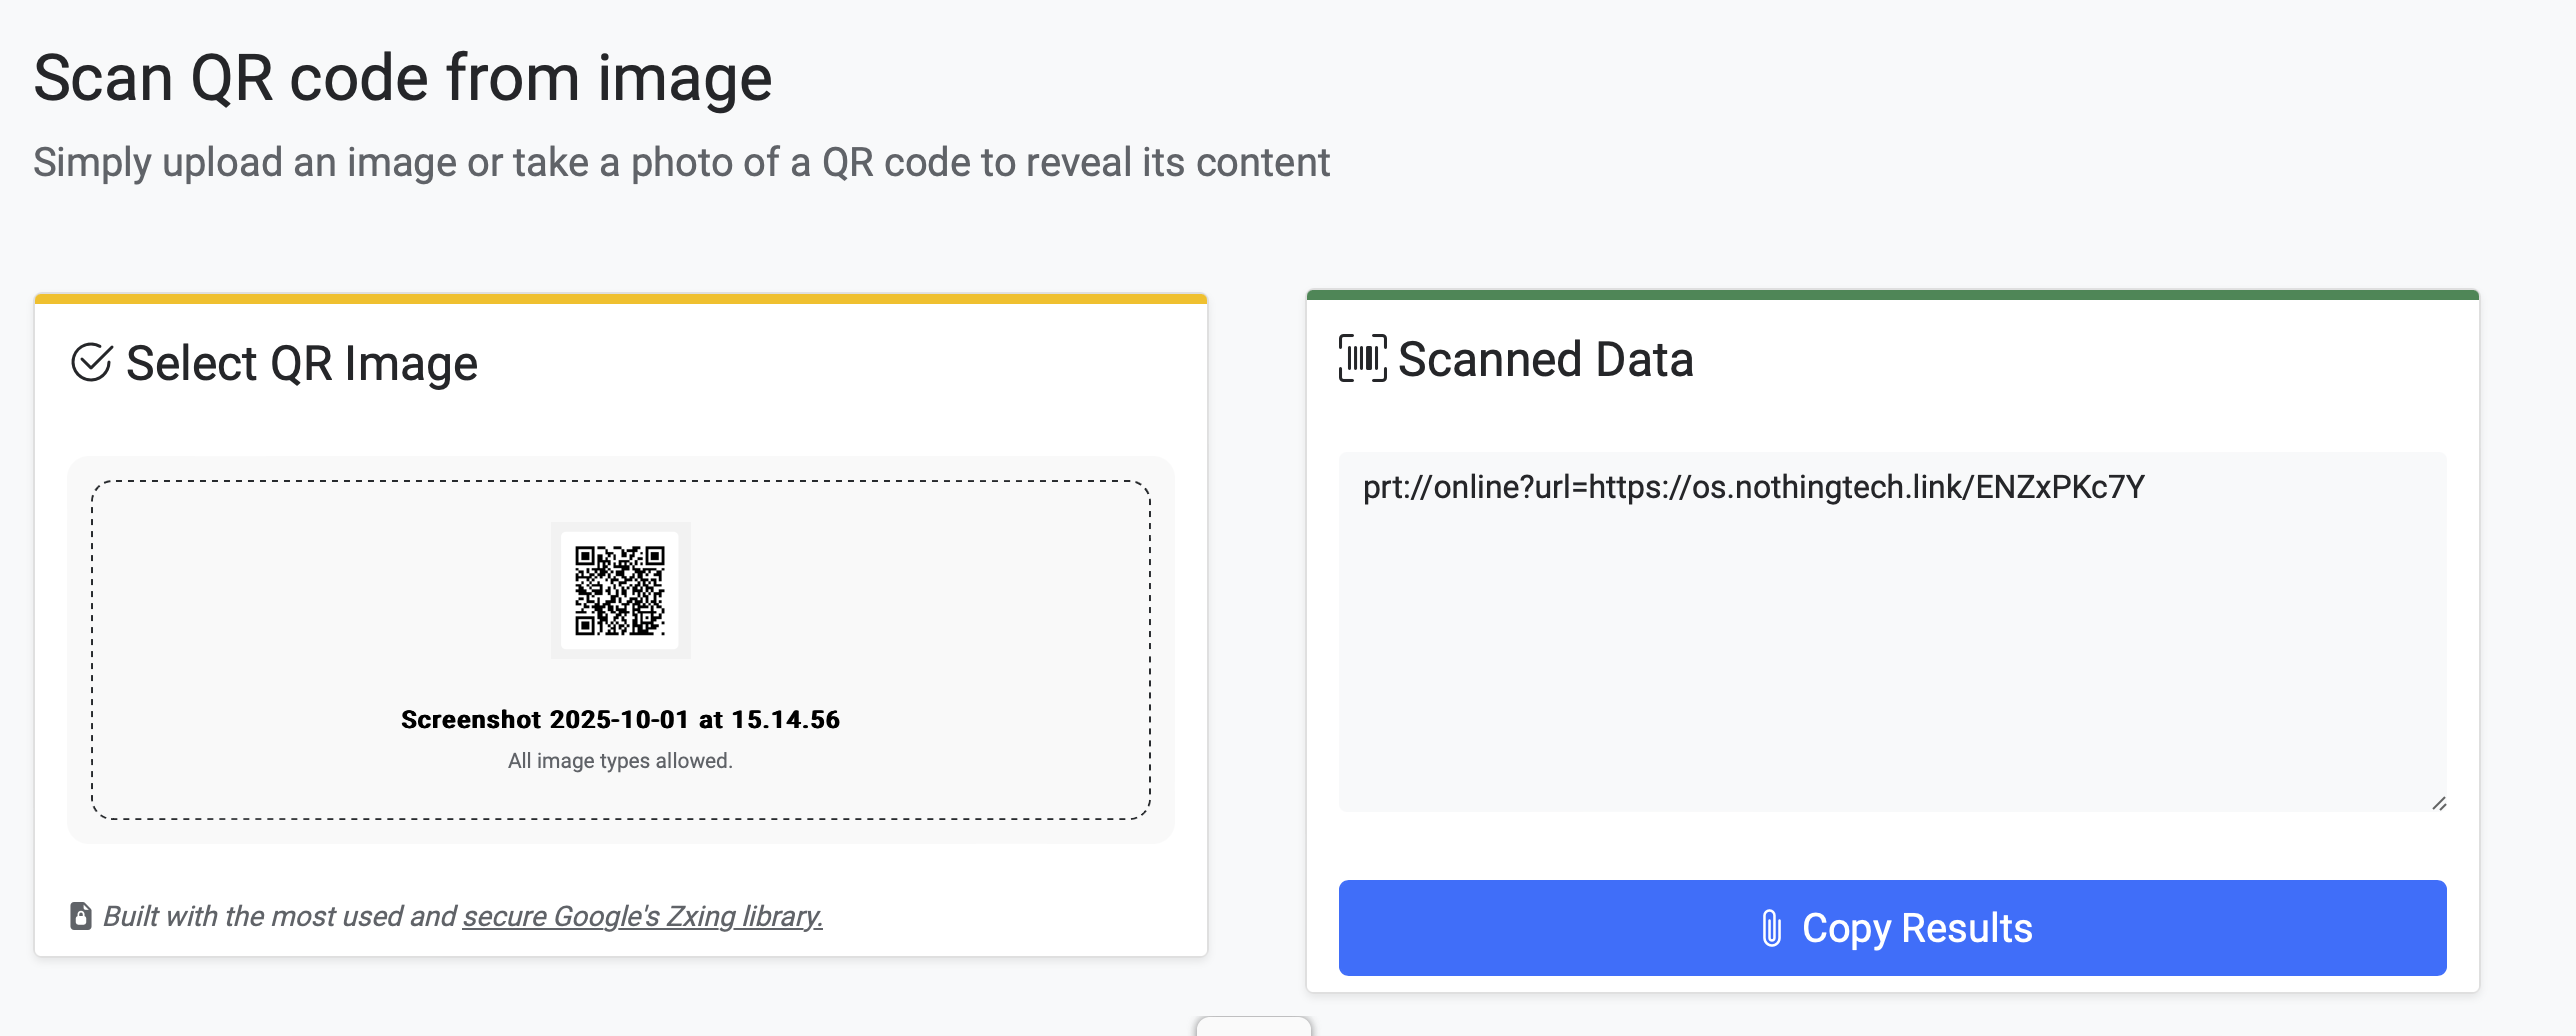
Task: Click the uploaded QR code thumbnail
Action: click(x=620, y=590)
